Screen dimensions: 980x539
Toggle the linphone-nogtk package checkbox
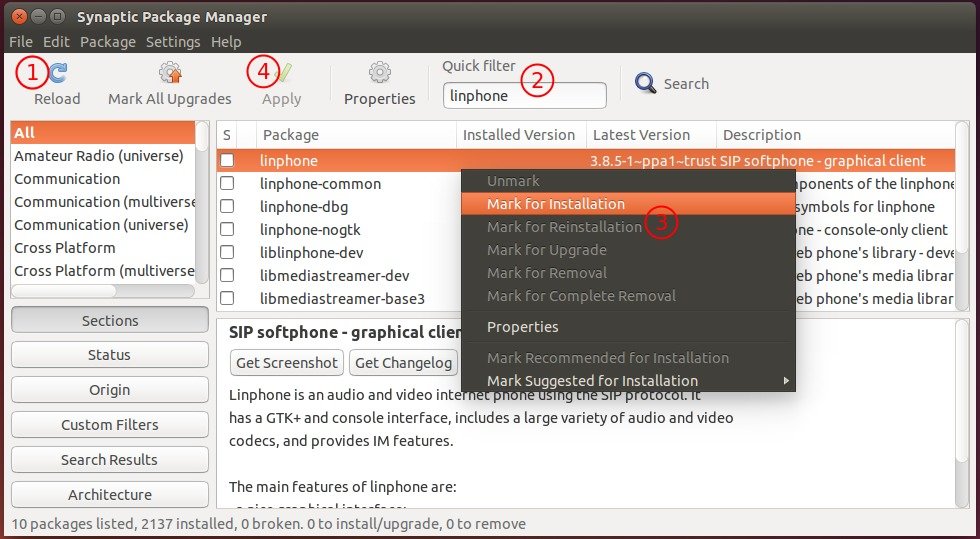coord(227,229)
